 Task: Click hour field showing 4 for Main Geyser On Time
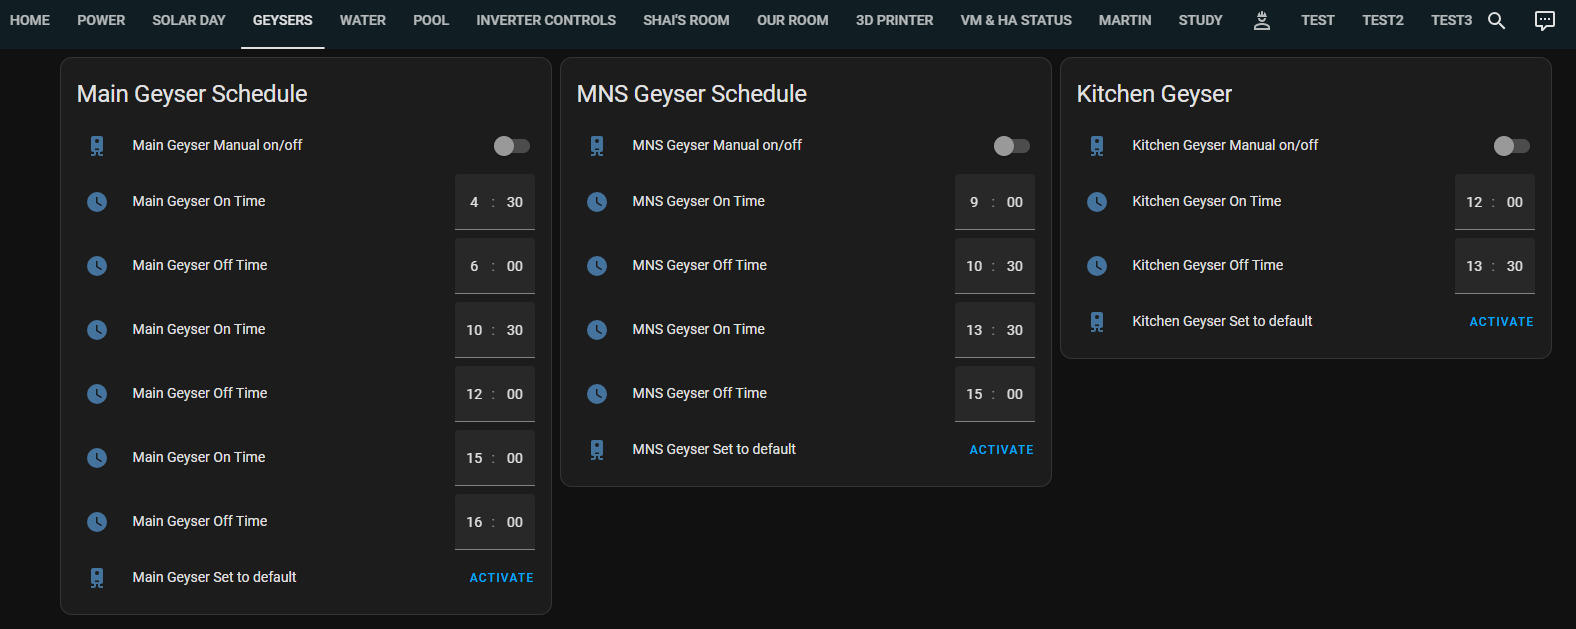pyautogui.click(x=474, y=202)
